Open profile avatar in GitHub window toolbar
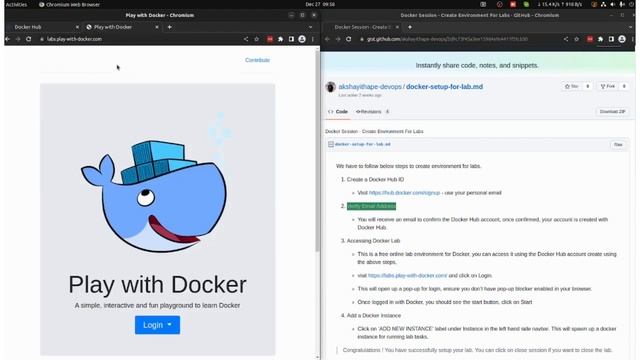Screen dimensions: 640x360 pyautogui.click(x=622, y=39)
